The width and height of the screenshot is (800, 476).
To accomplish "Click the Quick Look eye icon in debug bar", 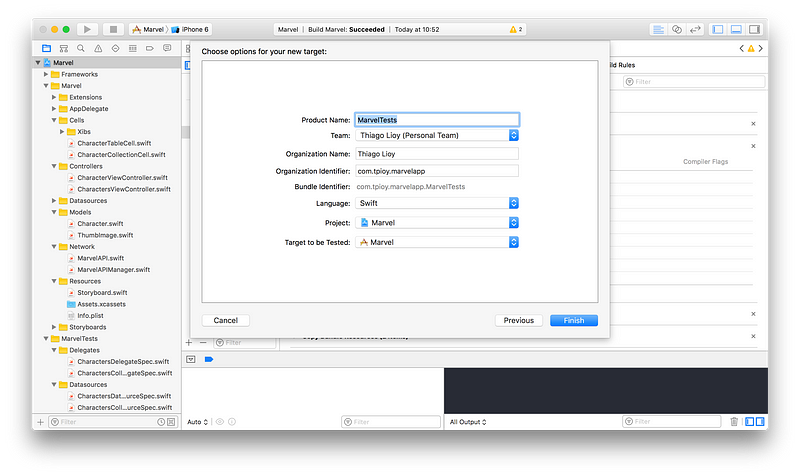I will pyautogui.click(x=220, y=422).
